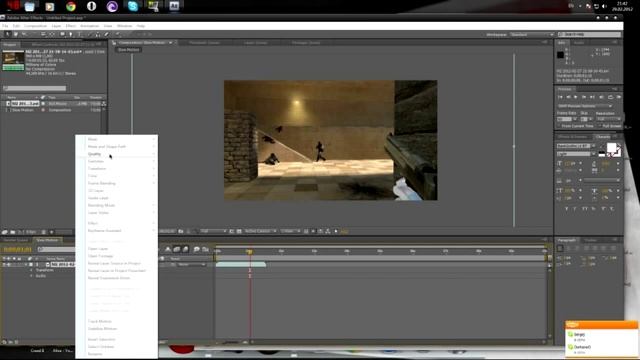The height and width of the screenshot is (360, 640).
Task: Choose Stabilize Motion in context menu
Action: pyautogui.click(x=117, y=329)
